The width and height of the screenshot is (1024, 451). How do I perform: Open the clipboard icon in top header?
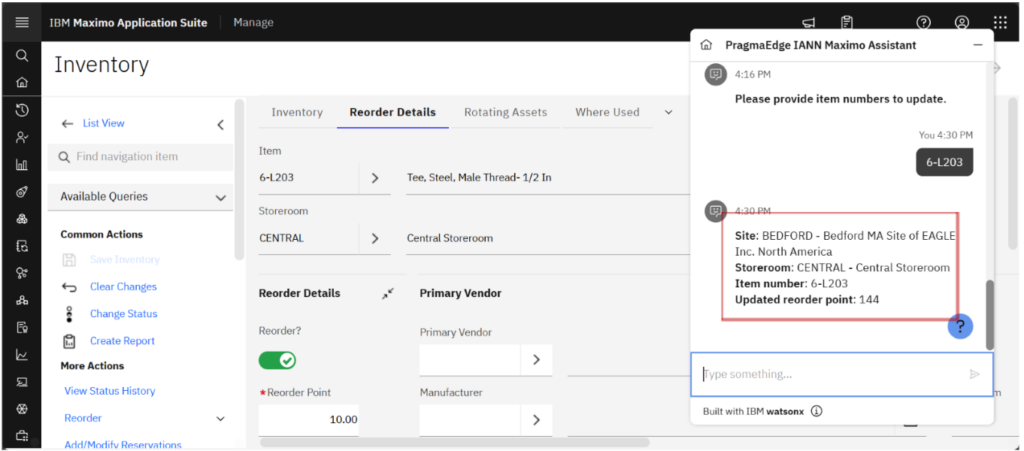[846, 22]
